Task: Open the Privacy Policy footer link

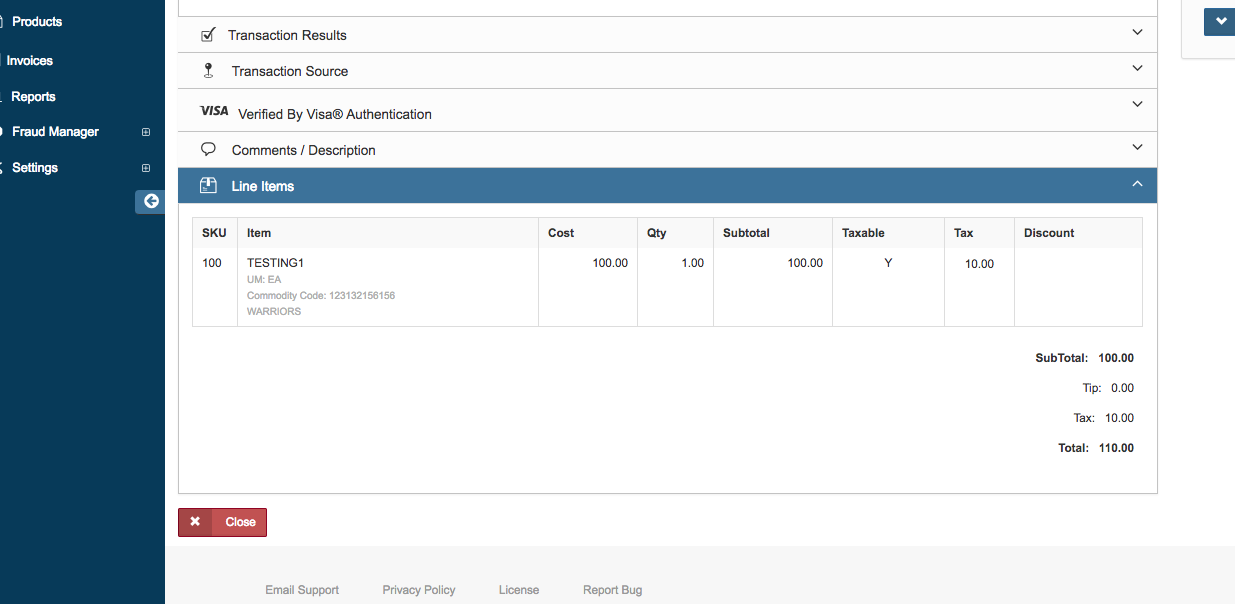Action: coord(418,590)
